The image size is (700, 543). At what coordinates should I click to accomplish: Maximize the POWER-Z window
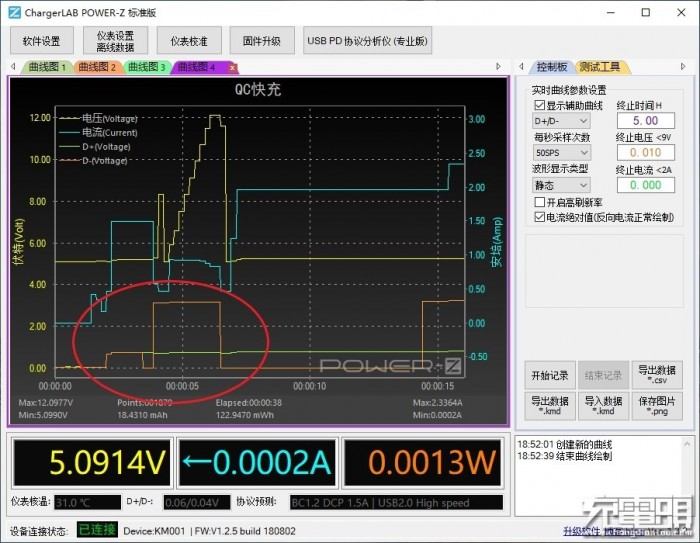click(x=646, y=13)
